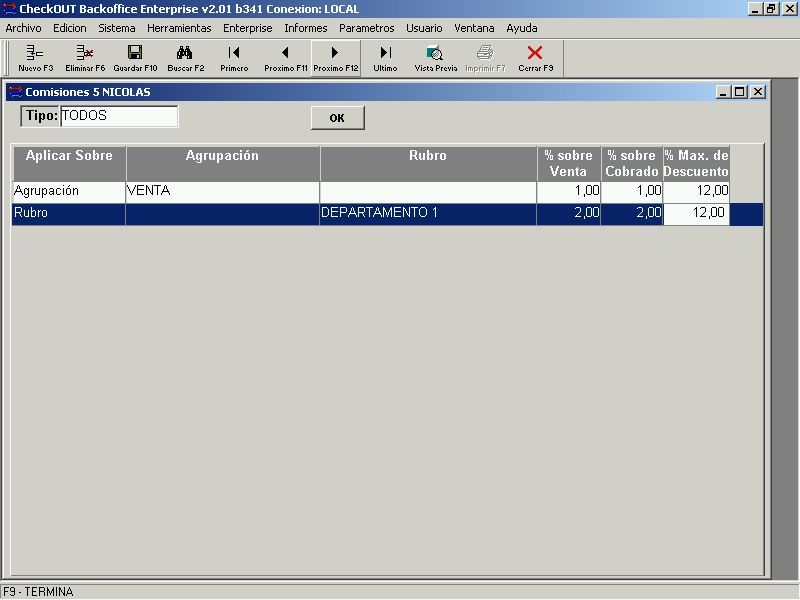The image size is (800, 600).
Task: Restore the CheckOUT Backoffice main window
Action: tap(771, 9)
